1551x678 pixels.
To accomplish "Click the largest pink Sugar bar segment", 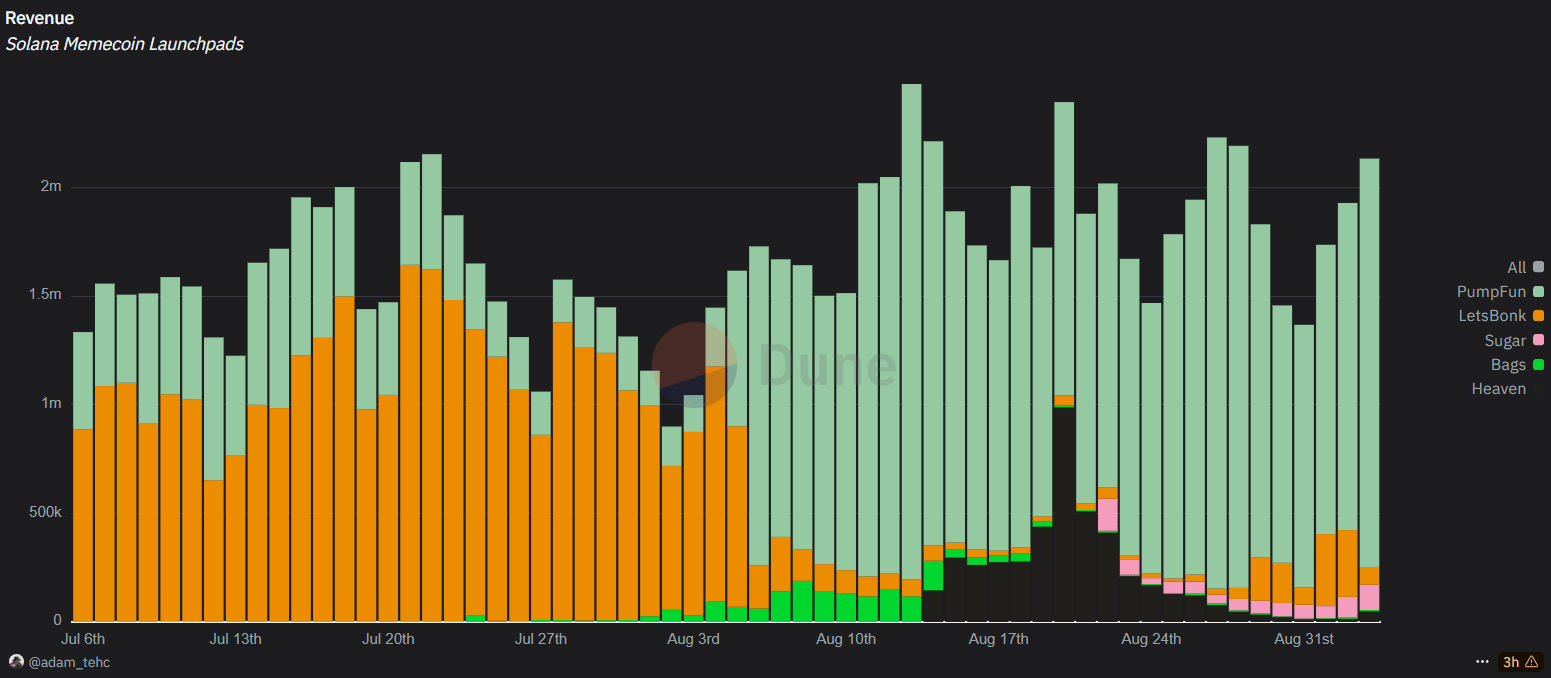I will (1107, 514).
